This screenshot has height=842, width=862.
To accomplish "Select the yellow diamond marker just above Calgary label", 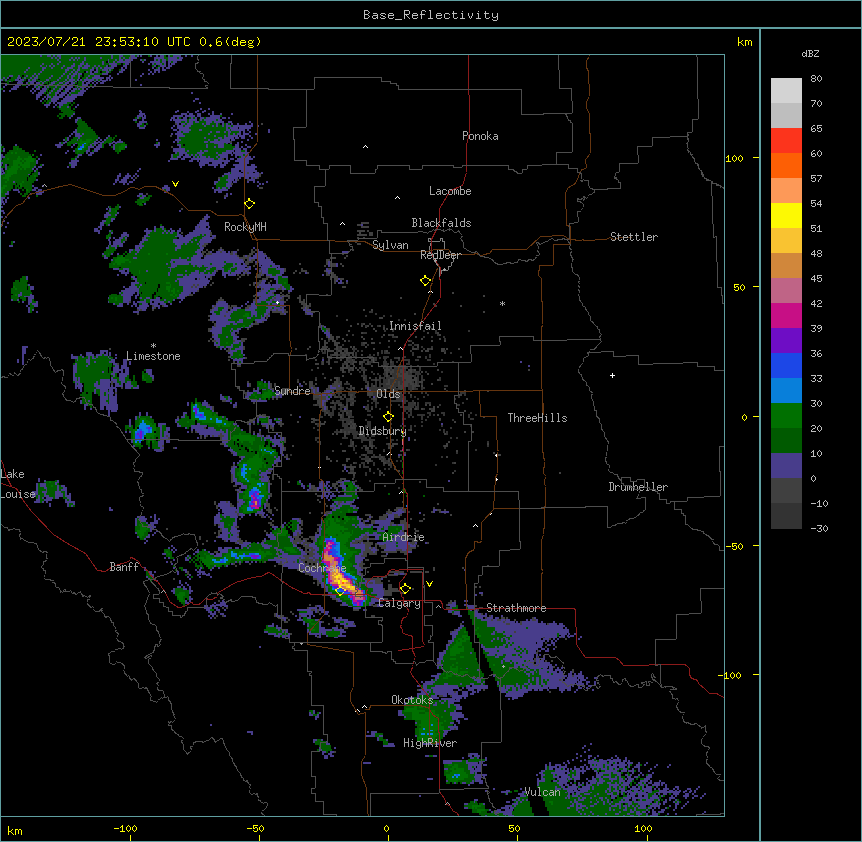I will pyautogui.click(x=406, y=589).
